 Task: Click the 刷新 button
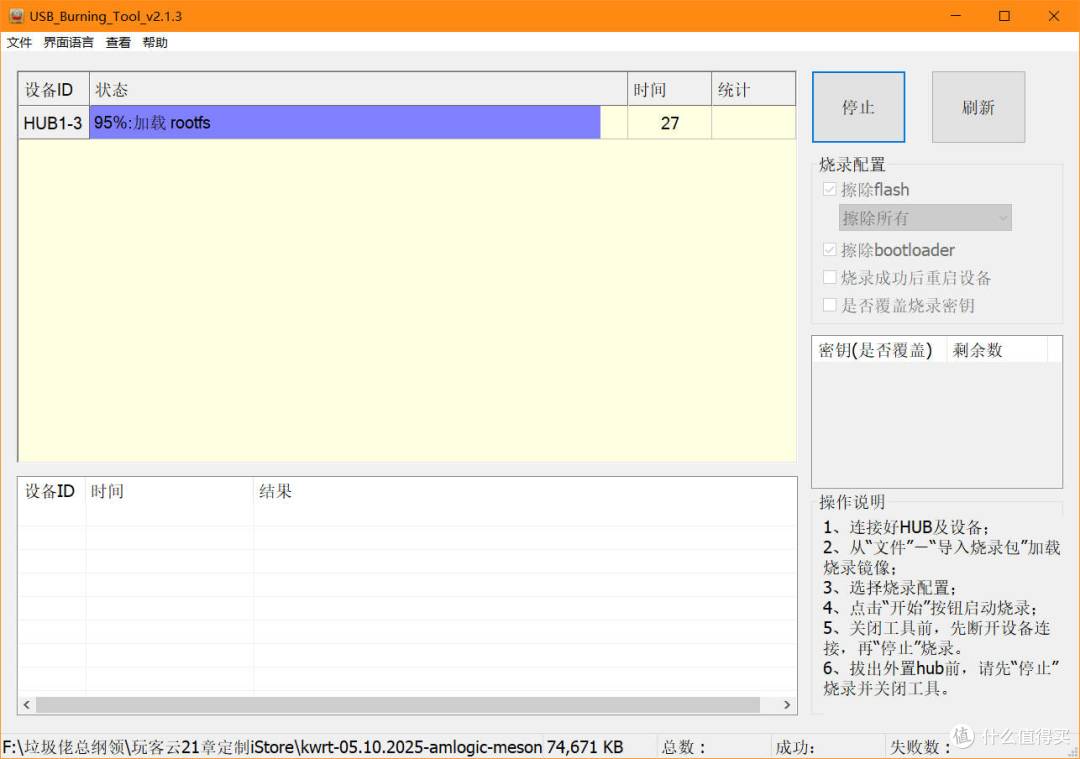click(978, 107)
